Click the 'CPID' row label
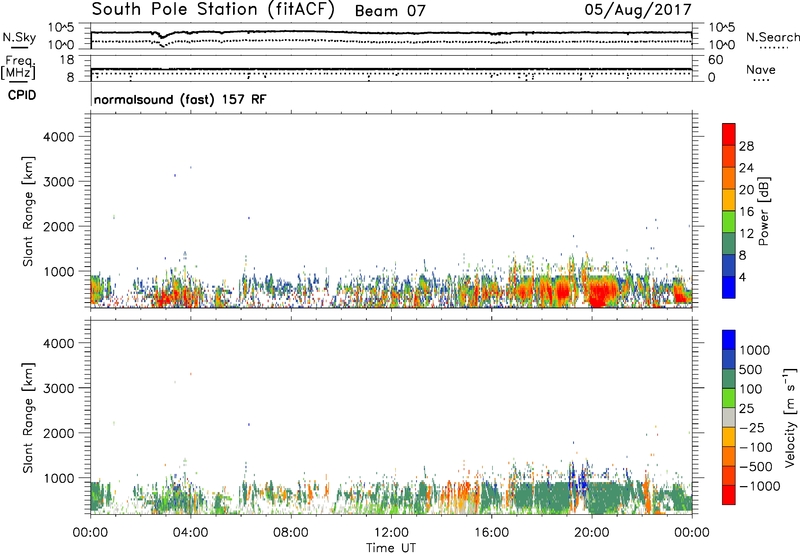Image resolution: width=800 pixels, height=554 pixels. pos(22,95)
